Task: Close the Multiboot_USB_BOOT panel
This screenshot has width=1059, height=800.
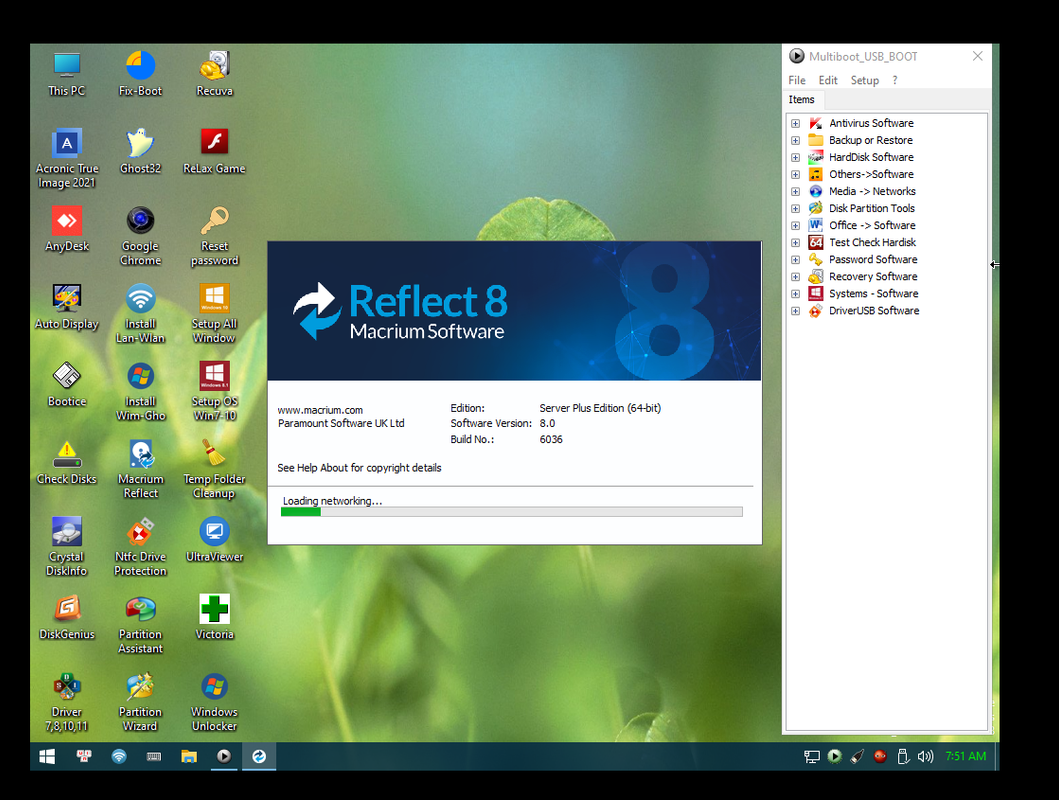Action: (977, 56)
